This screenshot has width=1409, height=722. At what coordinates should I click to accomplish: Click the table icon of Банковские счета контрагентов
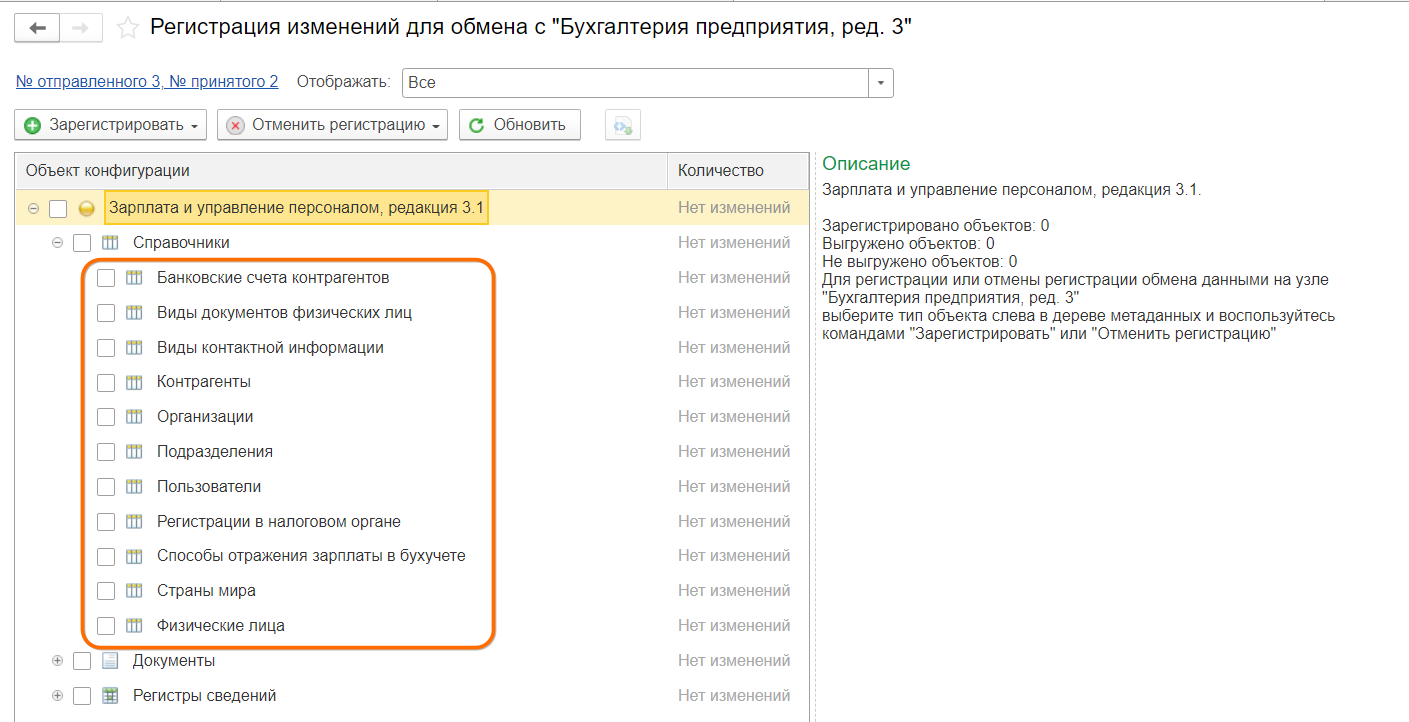pos(134,278)
